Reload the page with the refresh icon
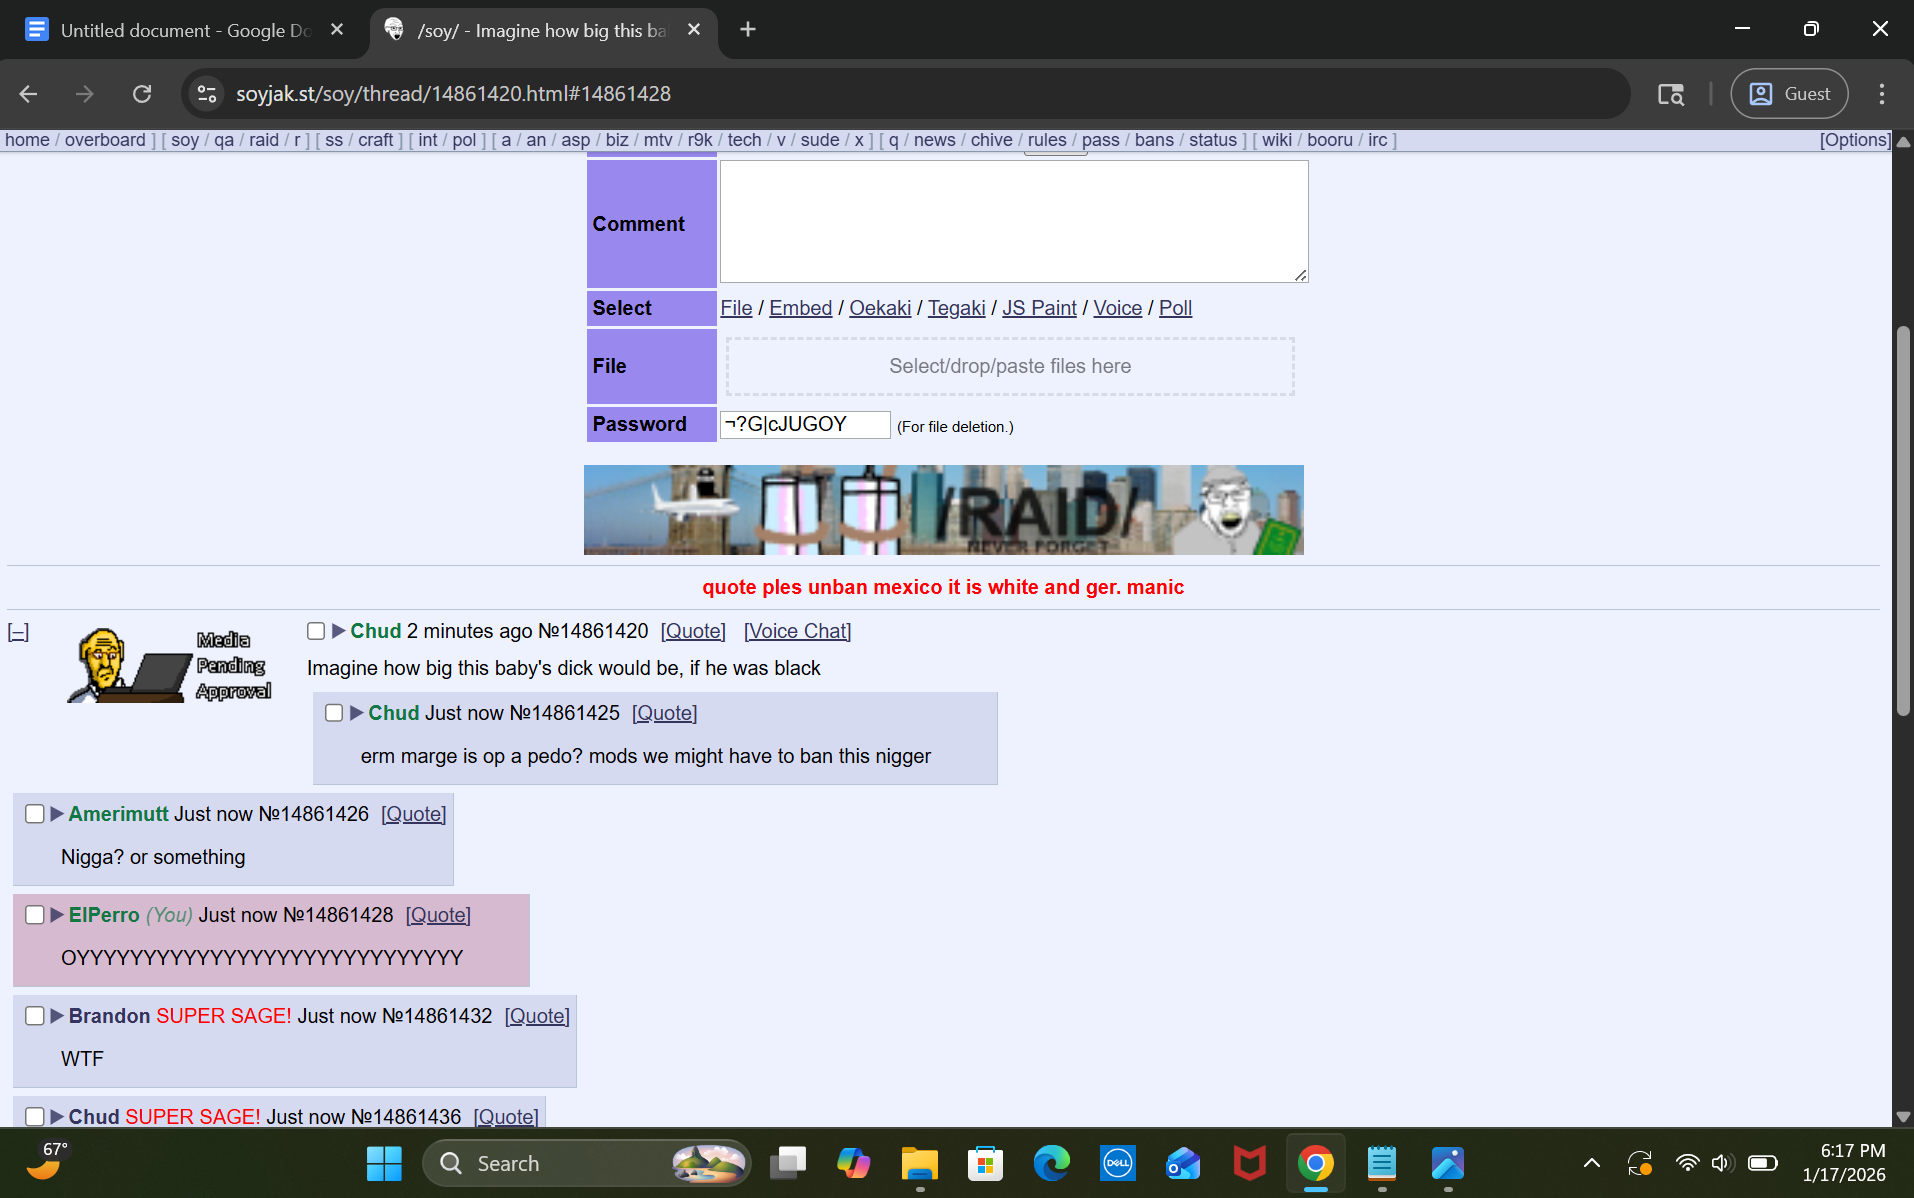 [x=142, y=94]
